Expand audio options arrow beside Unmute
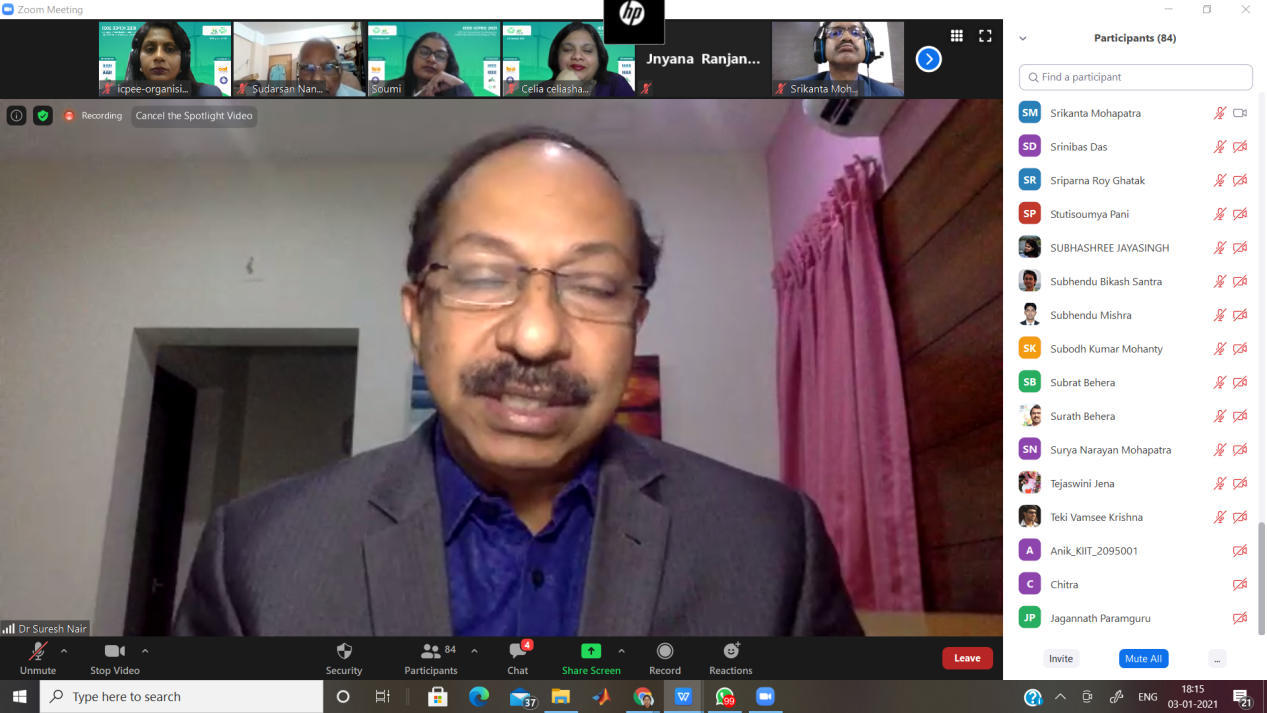 64,651
